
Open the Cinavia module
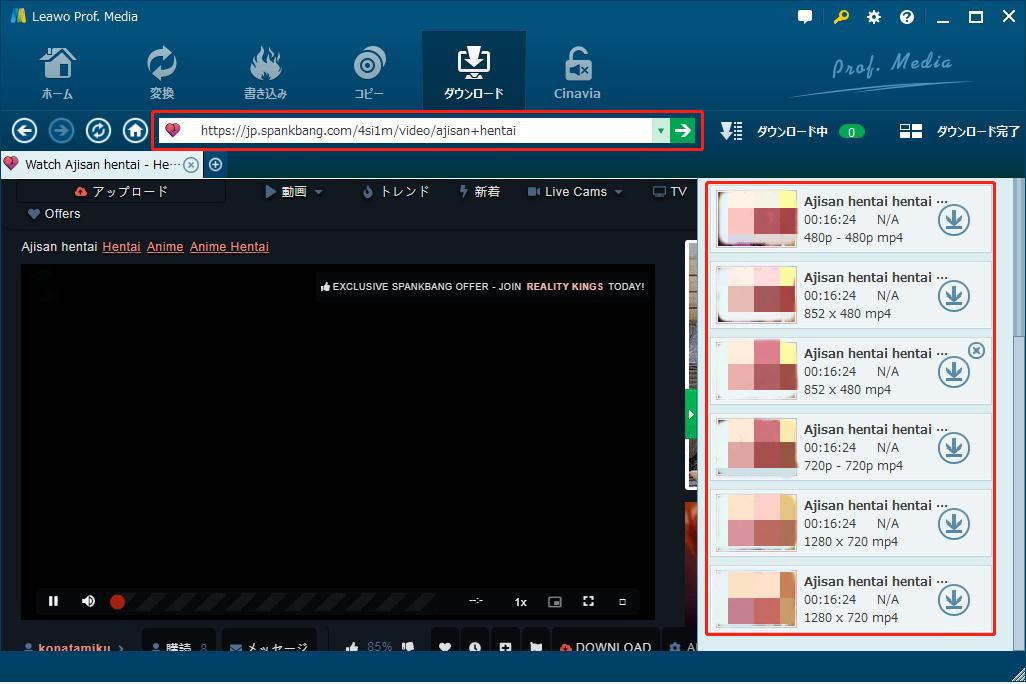(577, 73)
